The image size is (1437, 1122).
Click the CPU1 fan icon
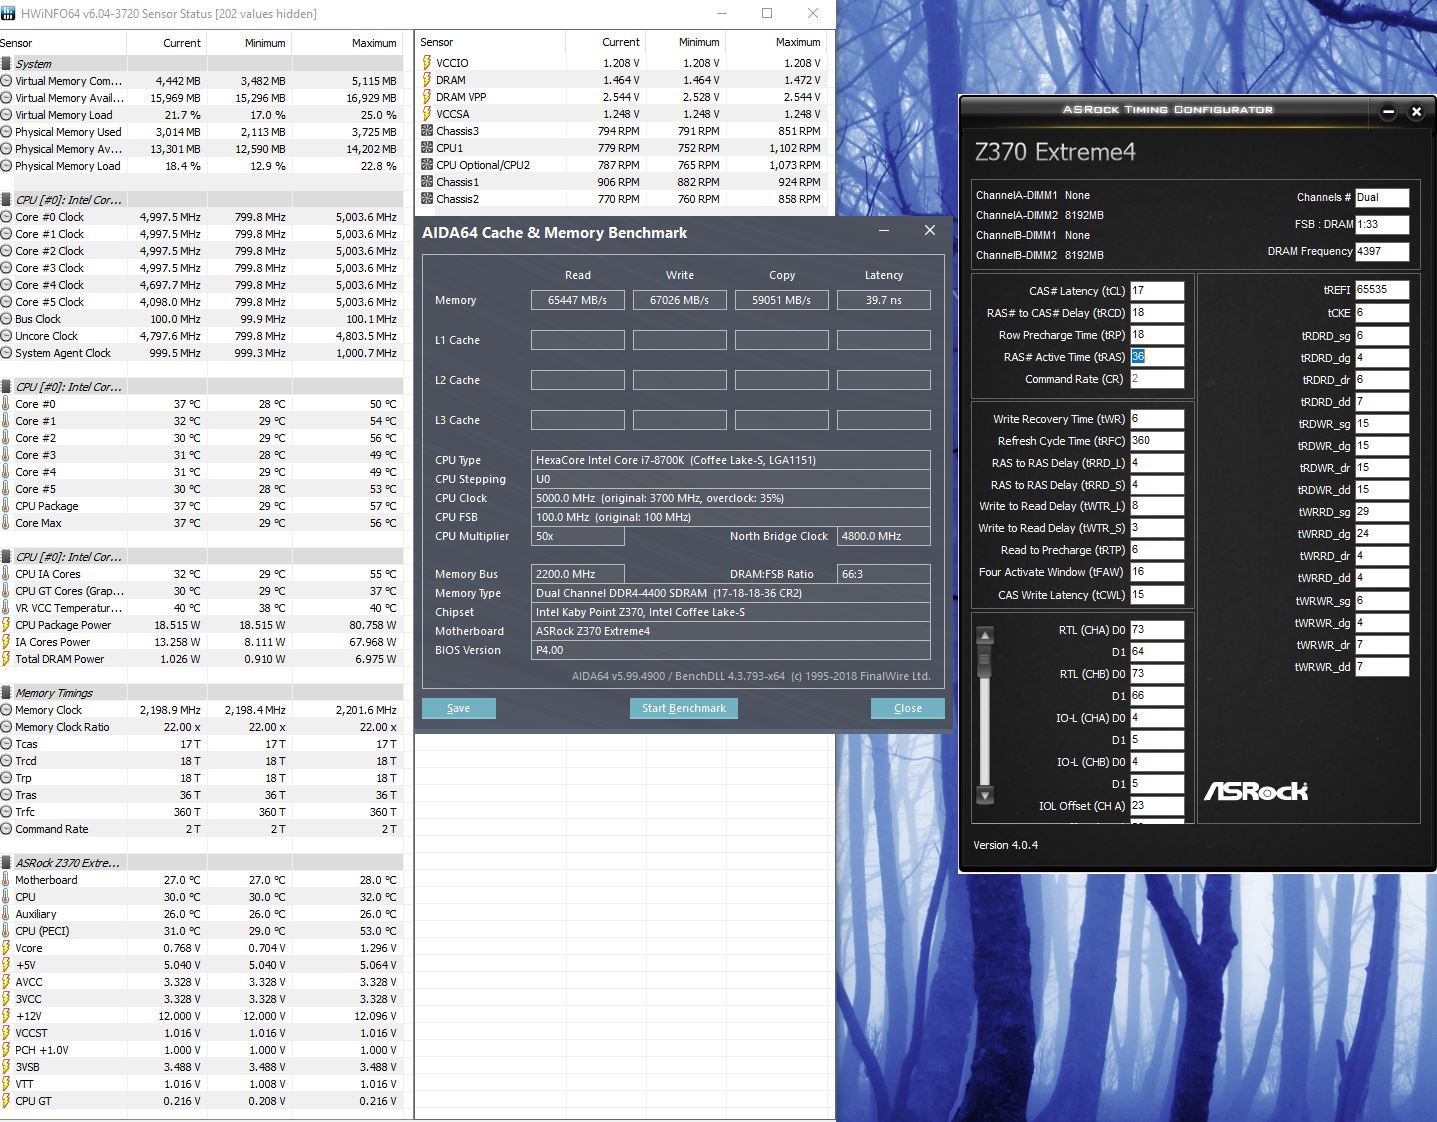click(427, 148)
